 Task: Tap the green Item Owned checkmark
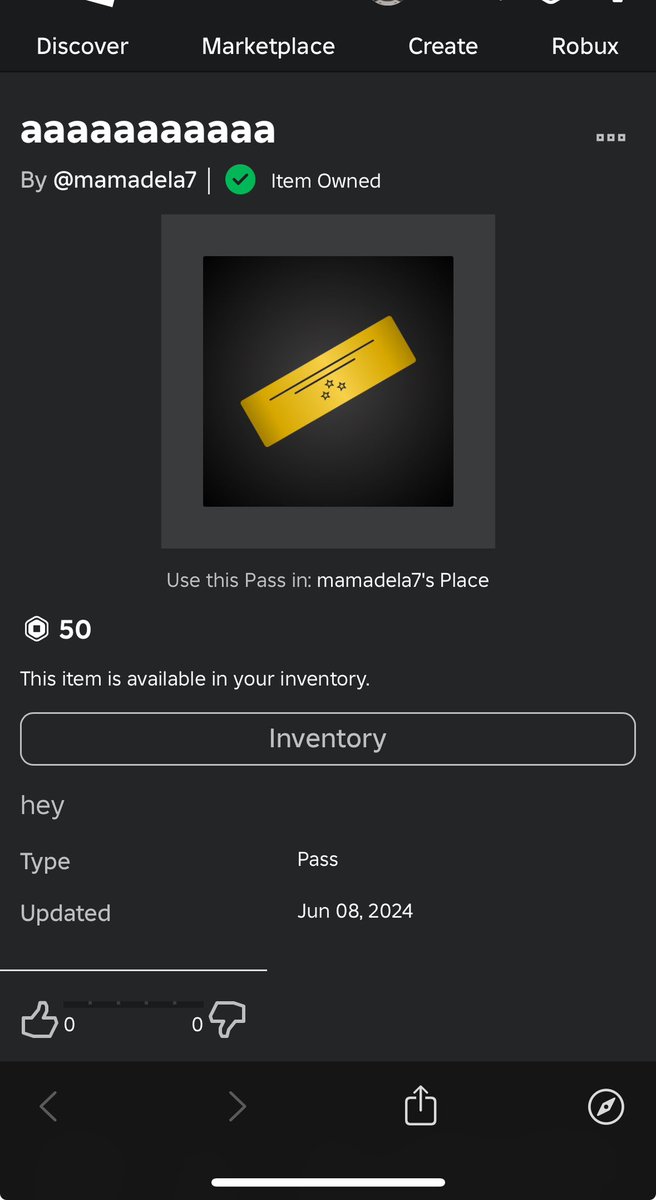(240, 181)
